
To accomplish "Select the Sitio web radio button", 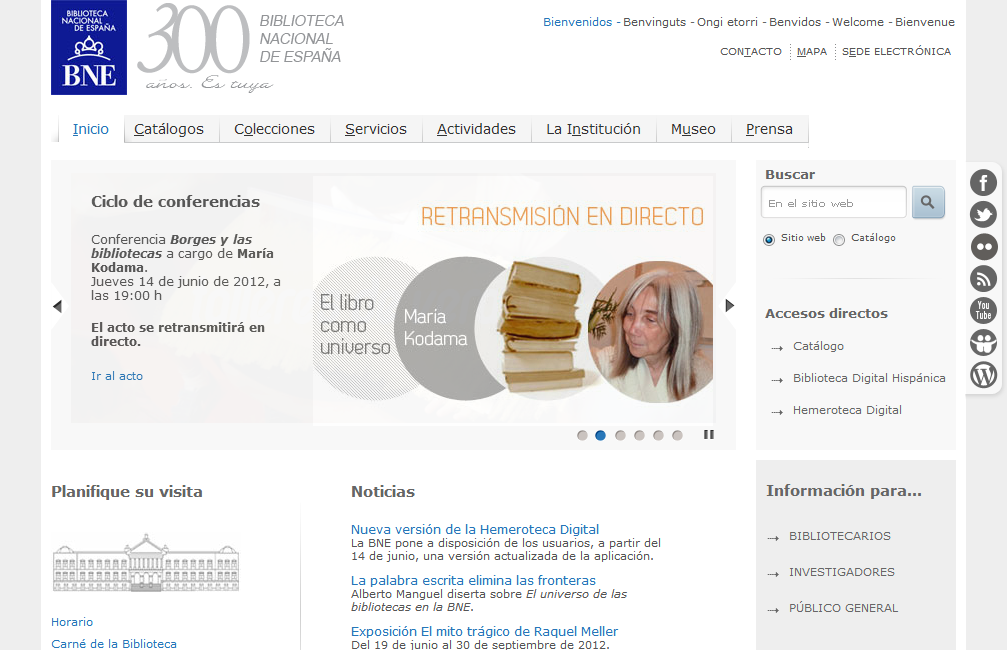I will 769,240.
